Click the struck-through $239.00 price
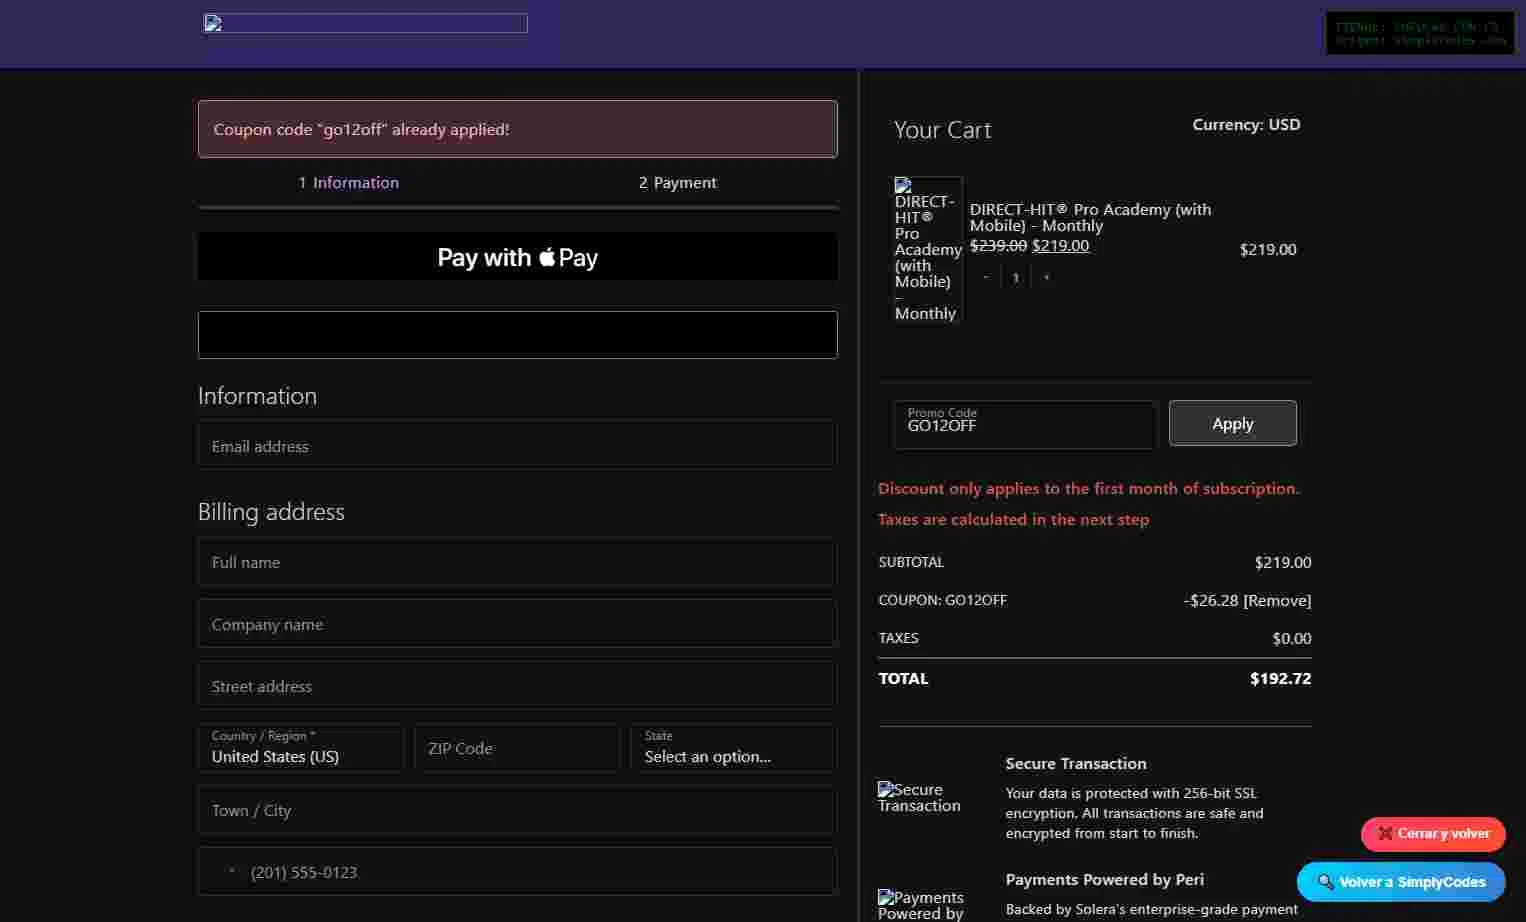Screen dimensions: 1526x922 tap(998, 245)
